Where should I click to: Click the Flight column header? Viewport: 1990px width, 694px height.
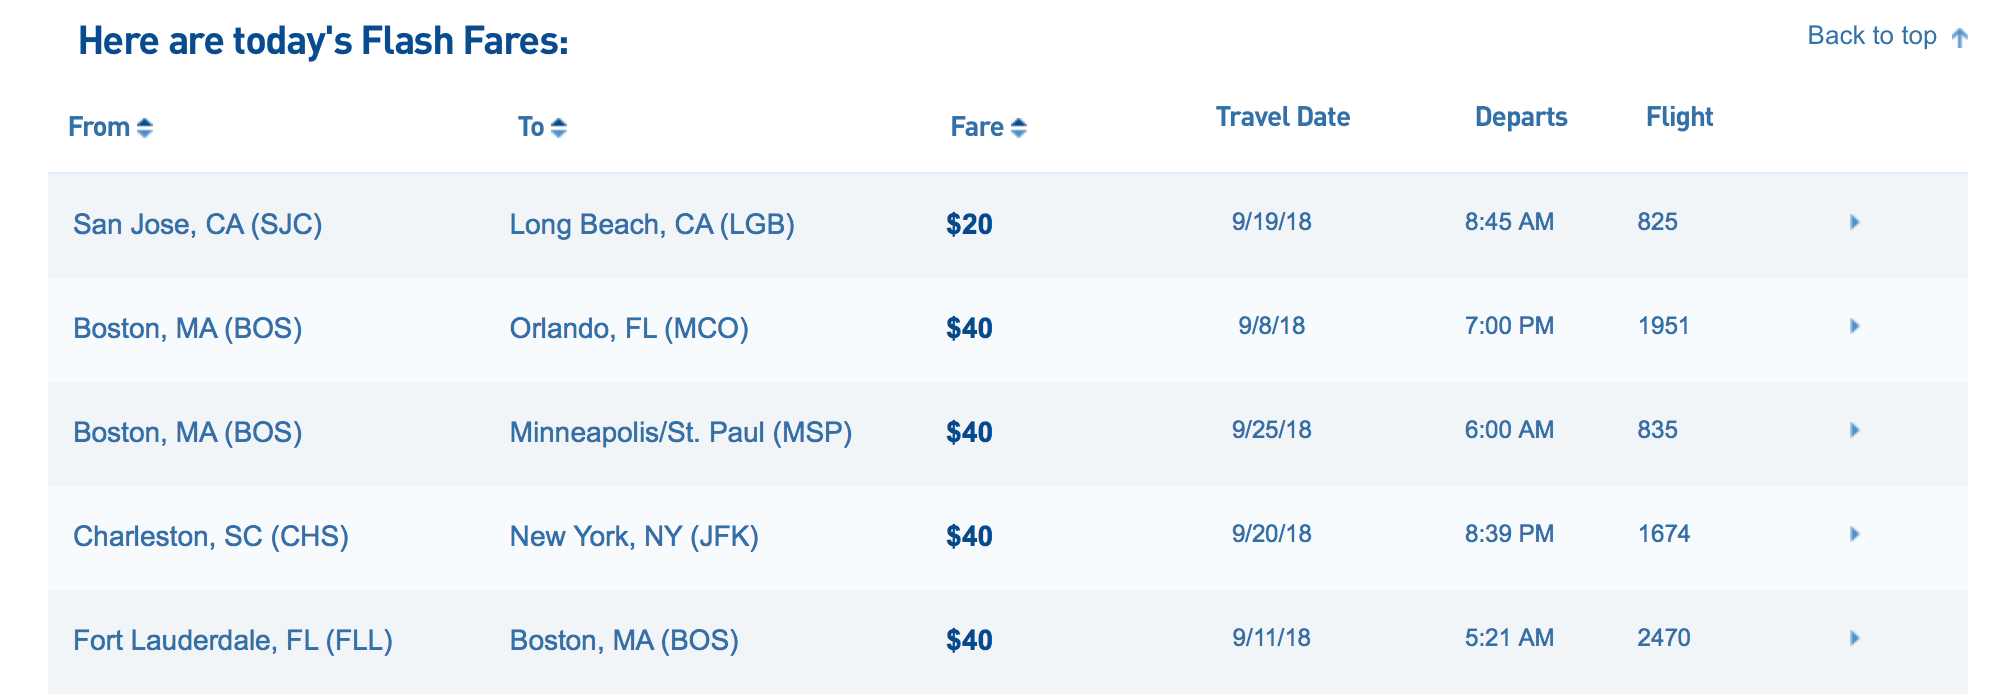[x=1679, y=117]
